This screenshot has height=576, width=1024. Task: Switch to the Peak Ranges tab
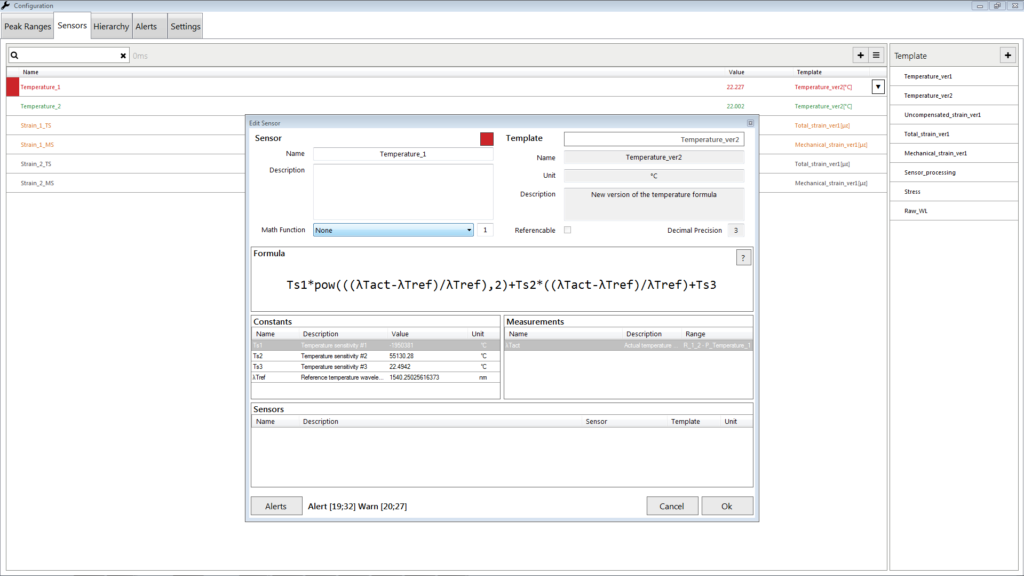point(27,26)
